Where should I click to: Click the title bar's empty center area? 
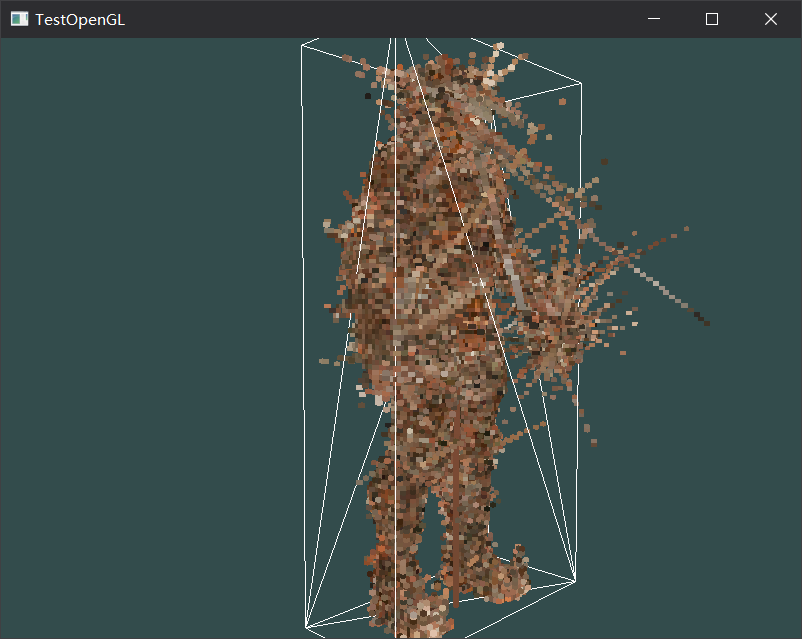pyautogui.click(x=400, y=18)
